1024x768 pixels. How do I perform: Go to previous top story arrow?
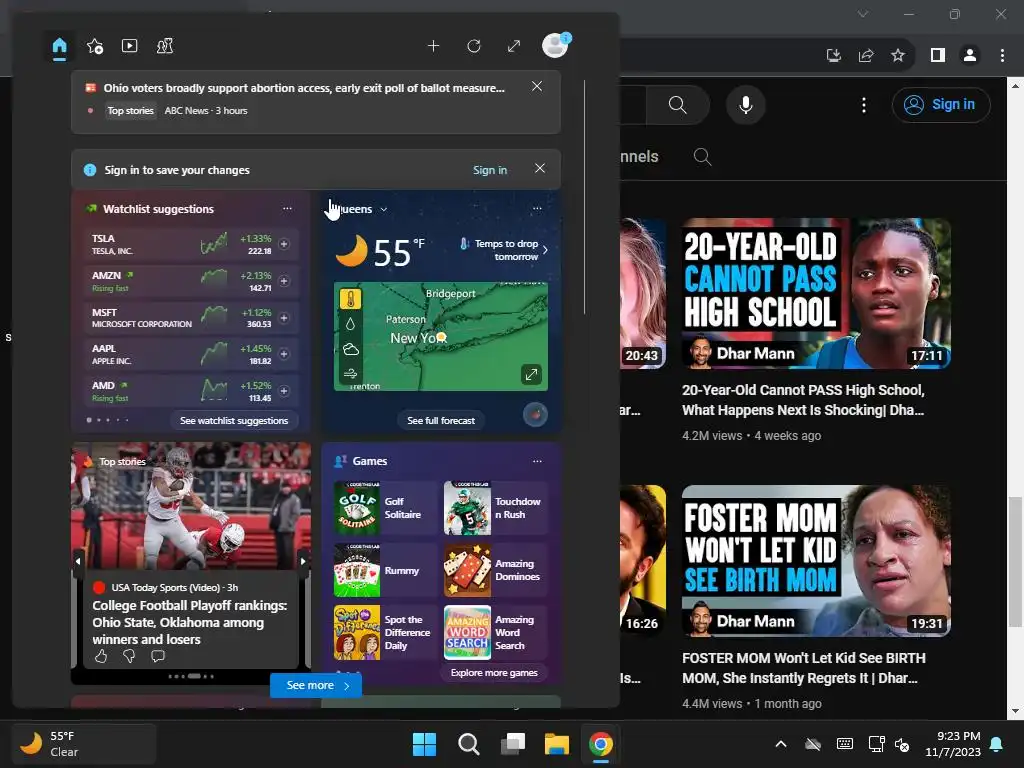(78, 561)
